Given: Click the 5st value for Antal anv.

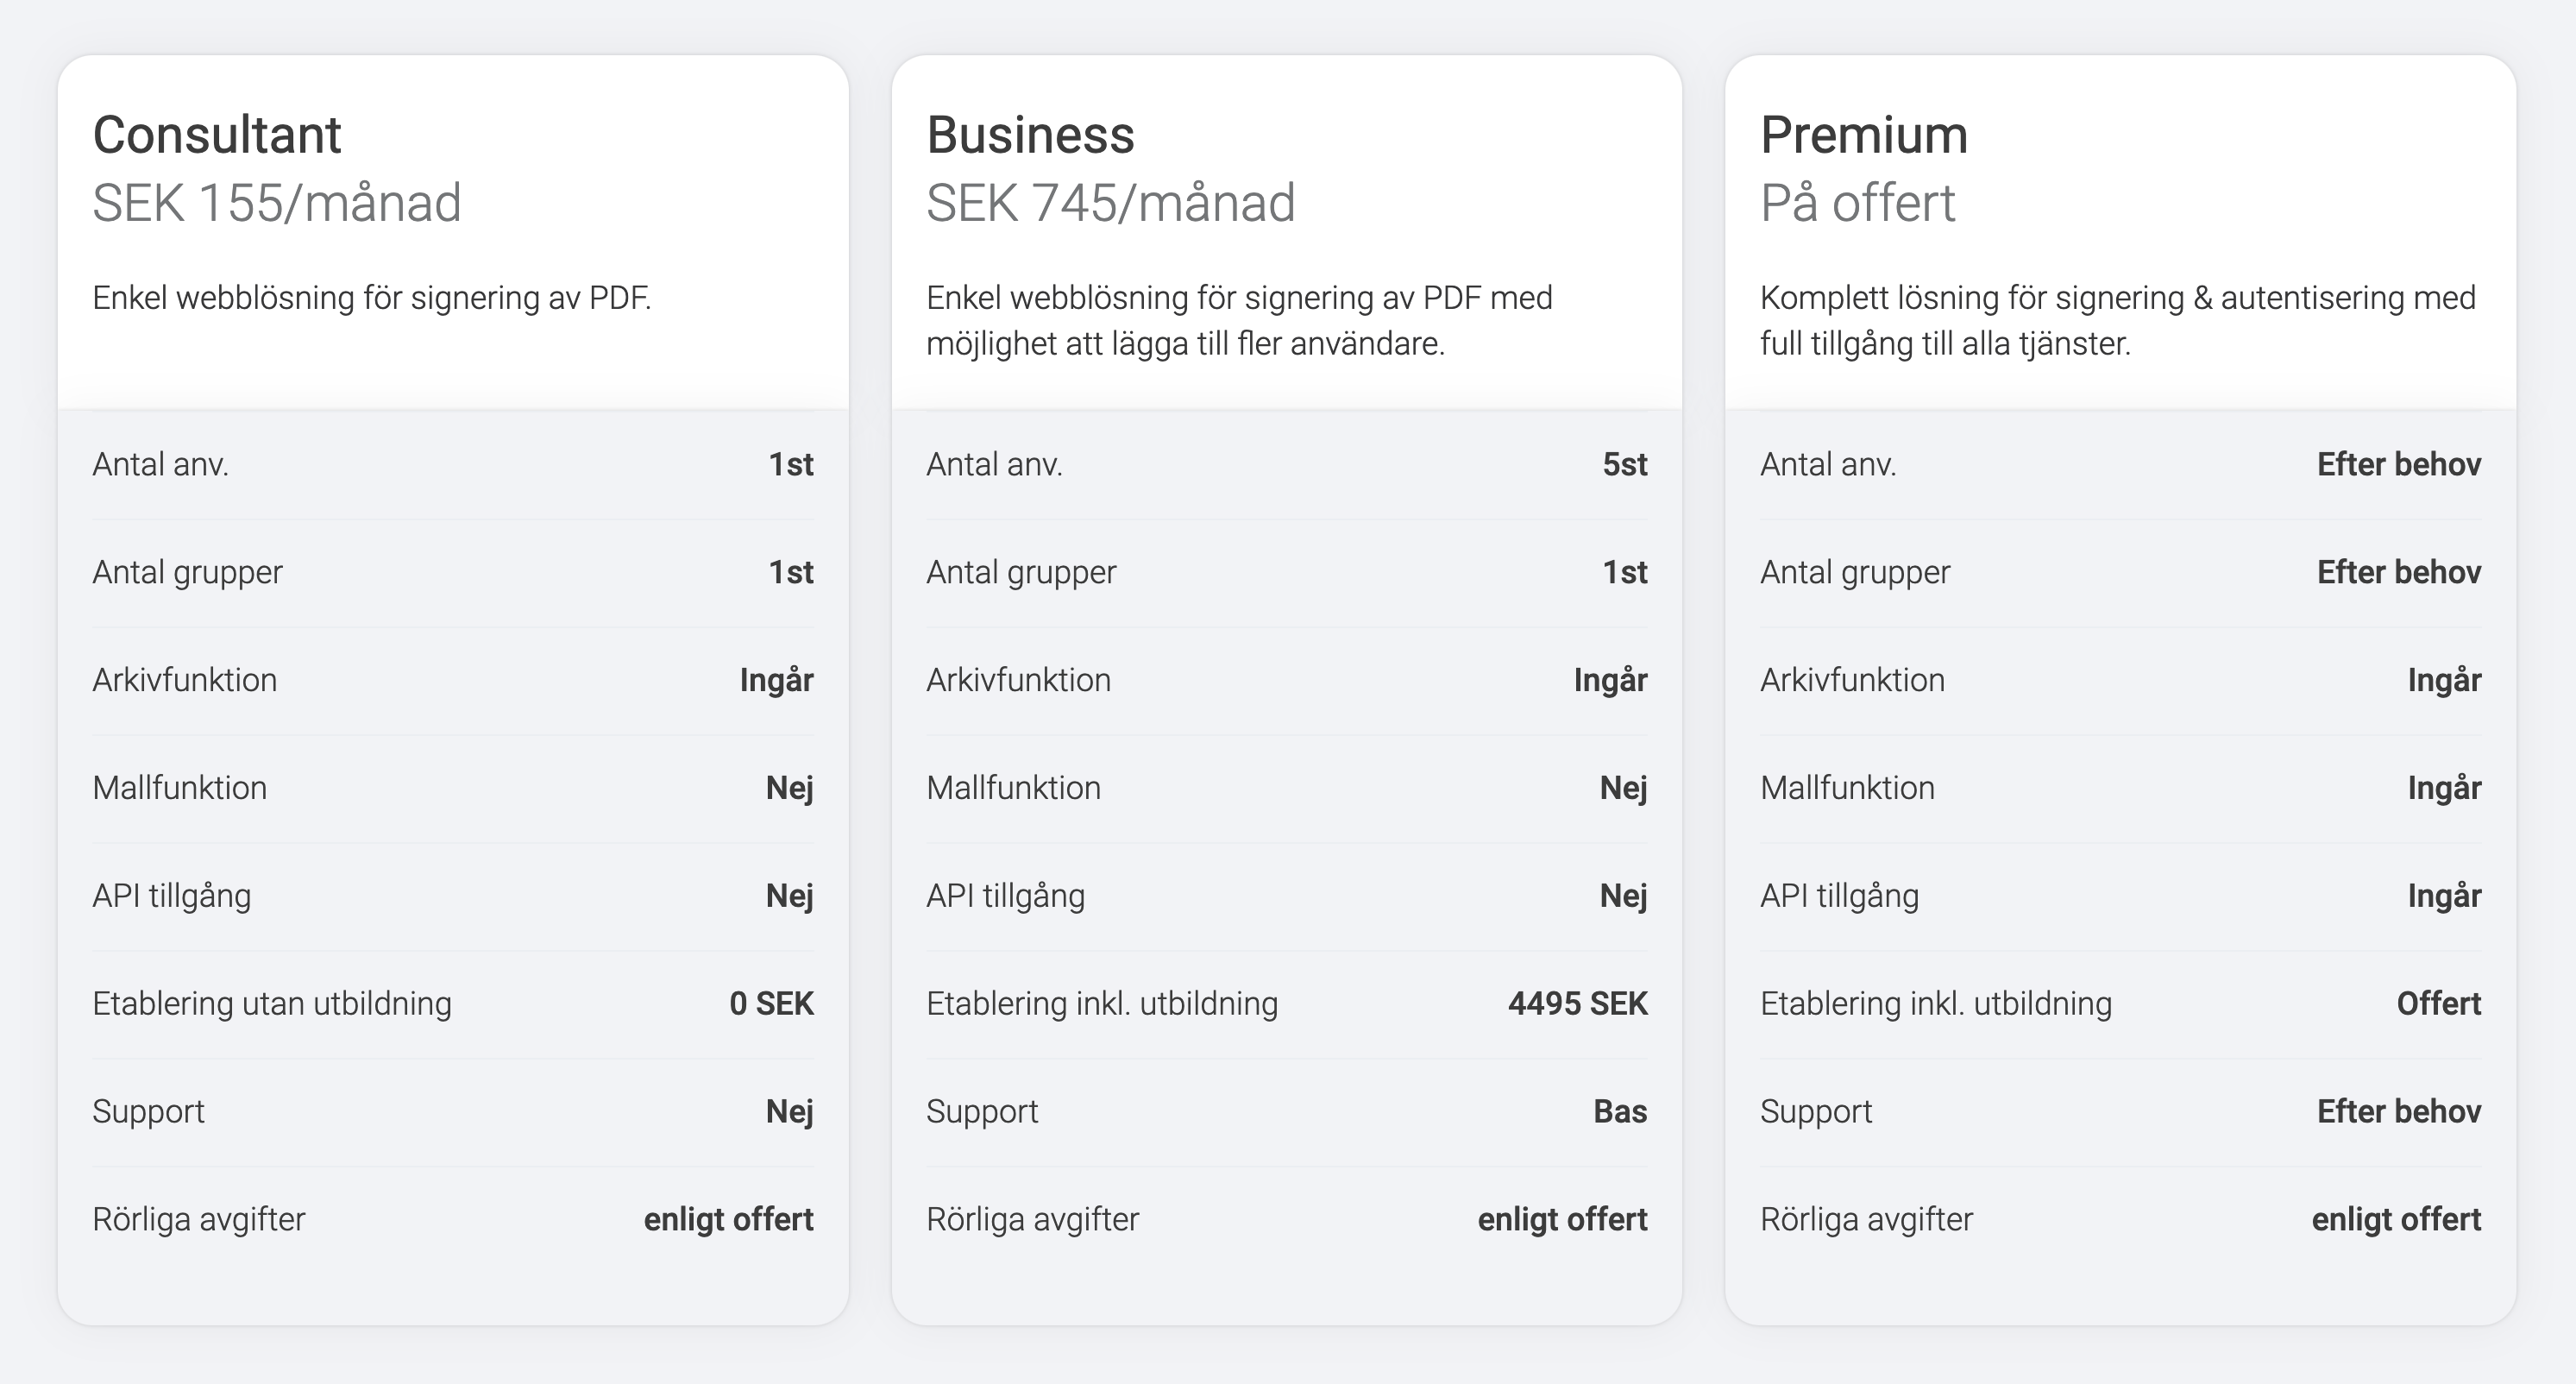Looking at the screenshot, I should click(1624, 464).
